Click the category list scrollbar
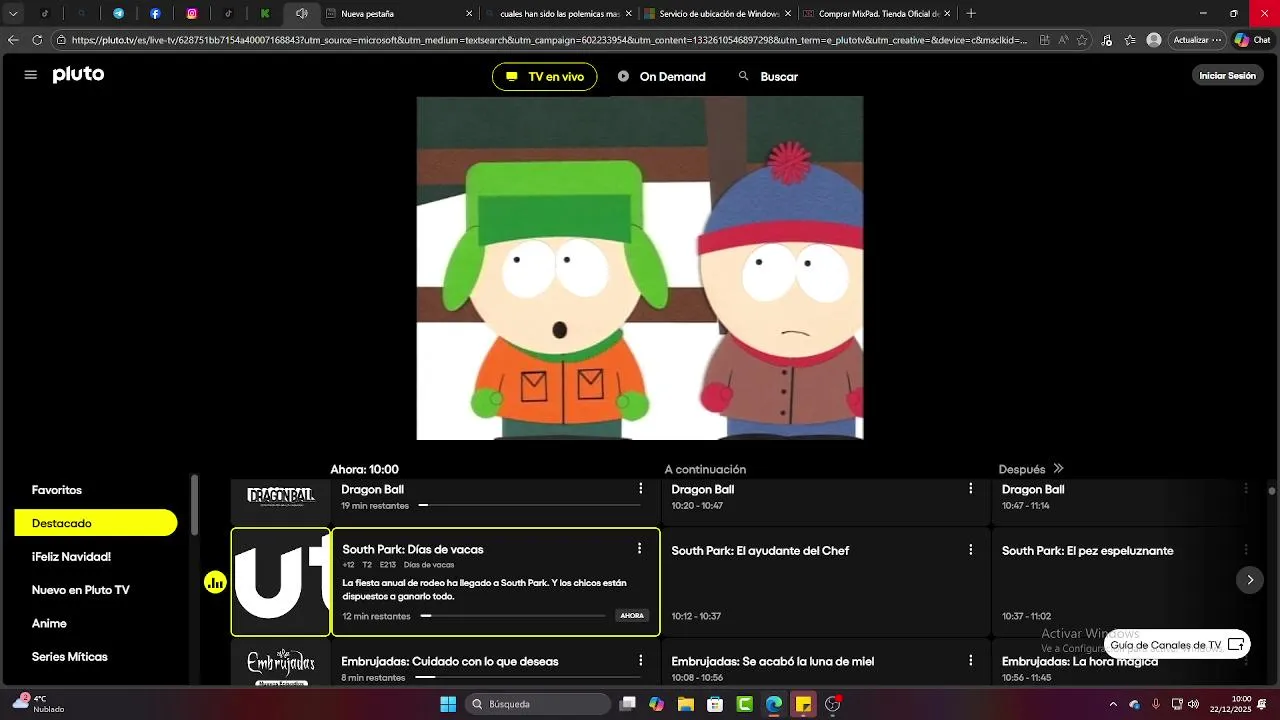 (194, 505)
